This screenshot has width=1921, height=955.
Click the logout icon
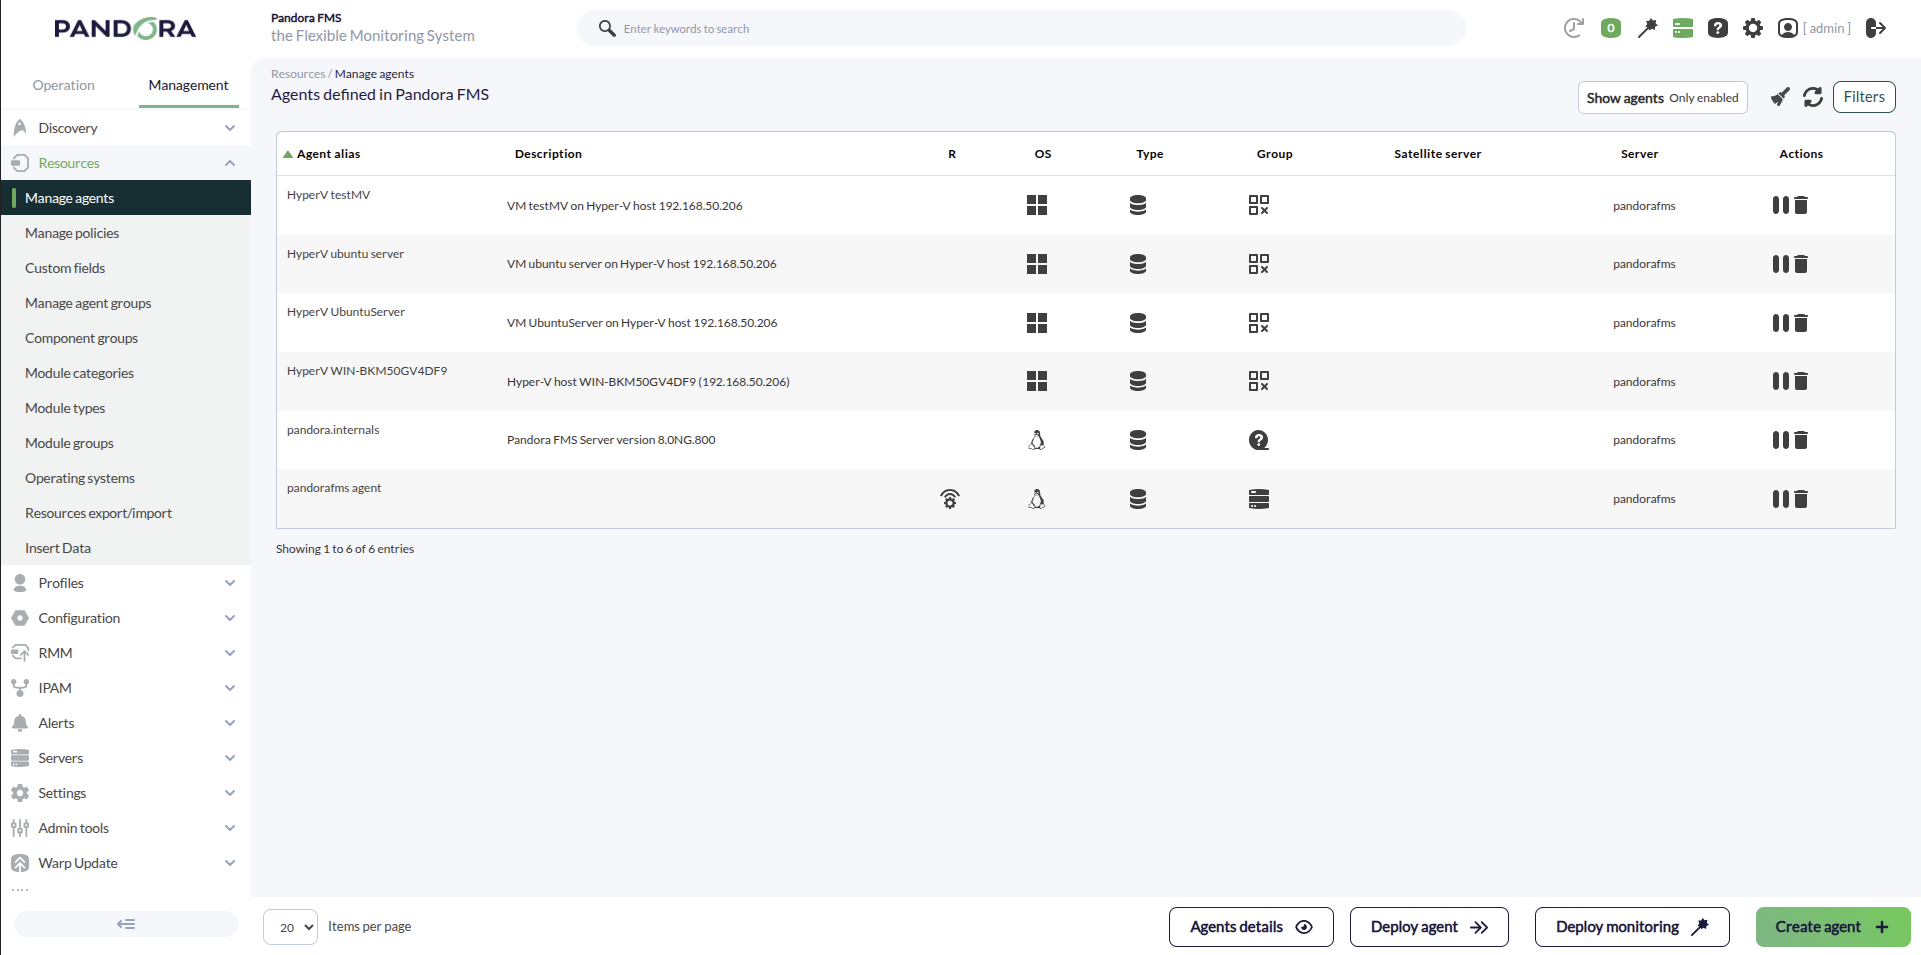pos(1876,28)
